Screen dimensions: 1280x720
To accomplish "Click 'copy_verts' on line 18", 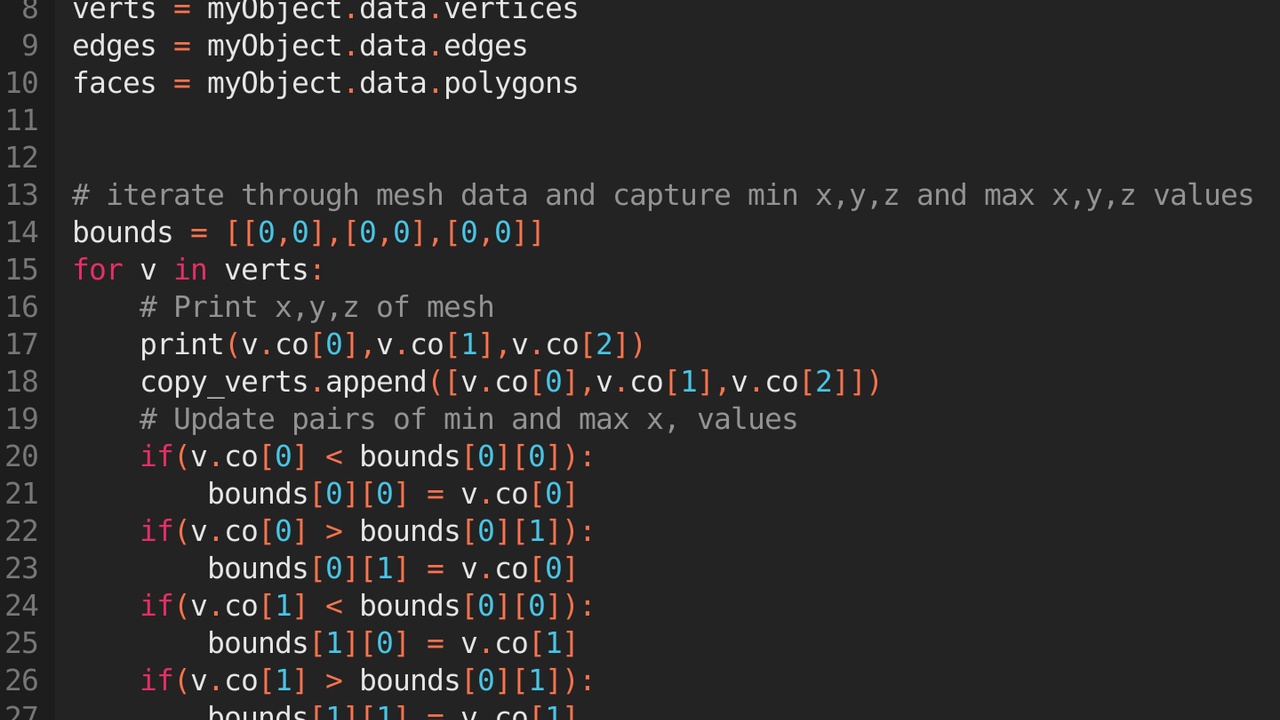I will (x=224, y=382).
